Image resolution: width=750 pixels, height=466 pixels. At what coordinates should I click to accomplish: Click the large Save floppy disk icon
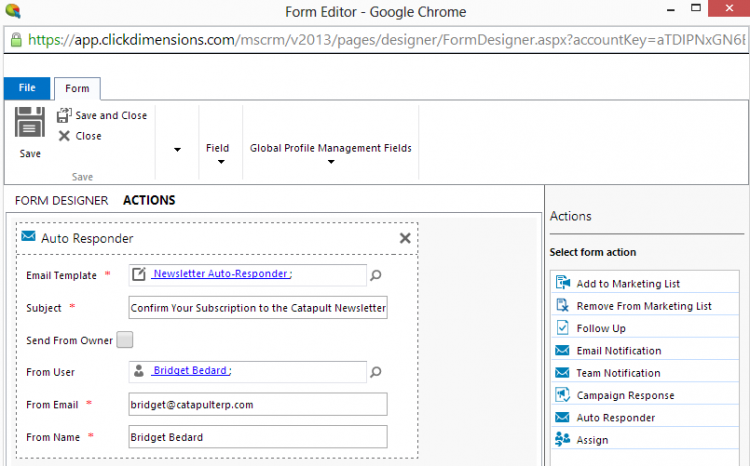point(30,122)
